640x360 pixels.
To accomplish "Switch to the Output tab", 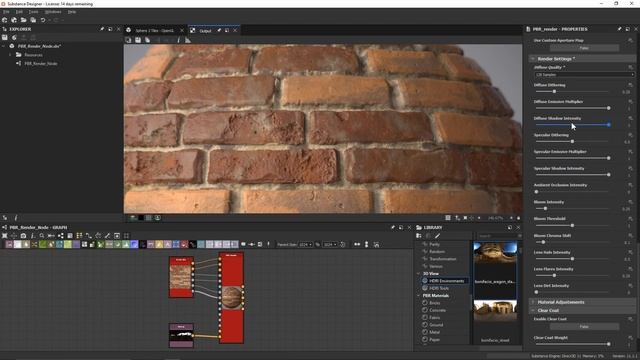I will (205, 31).
